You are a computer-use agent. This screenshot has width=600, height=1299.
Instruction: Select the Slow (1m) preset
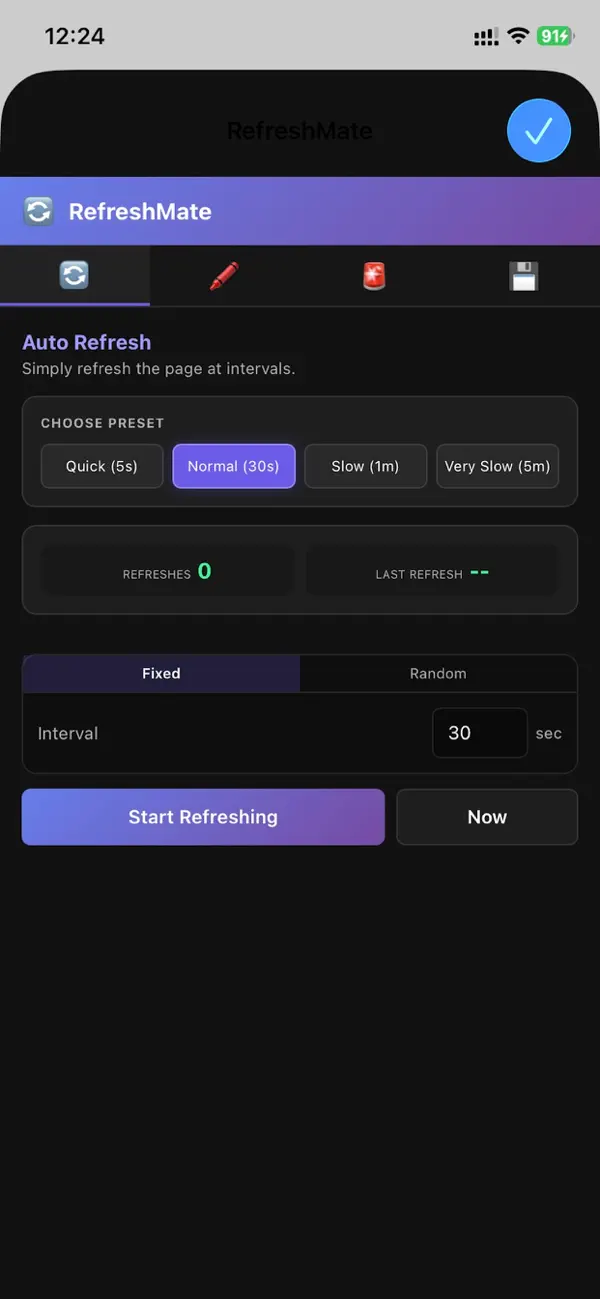click(365, 466)
